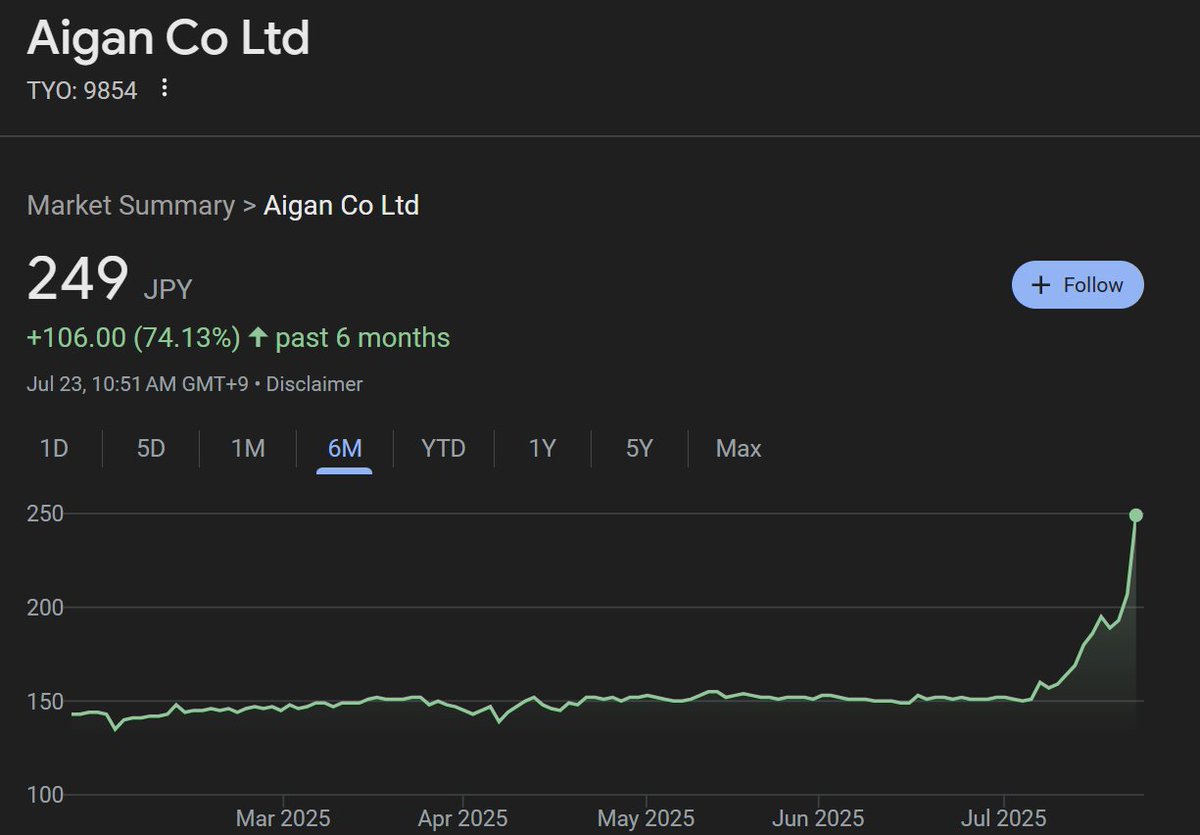Image resolution: width=1200 pixels, height=835 pixels.
Task: Click the May 2025 axis label
Action: 646,818
